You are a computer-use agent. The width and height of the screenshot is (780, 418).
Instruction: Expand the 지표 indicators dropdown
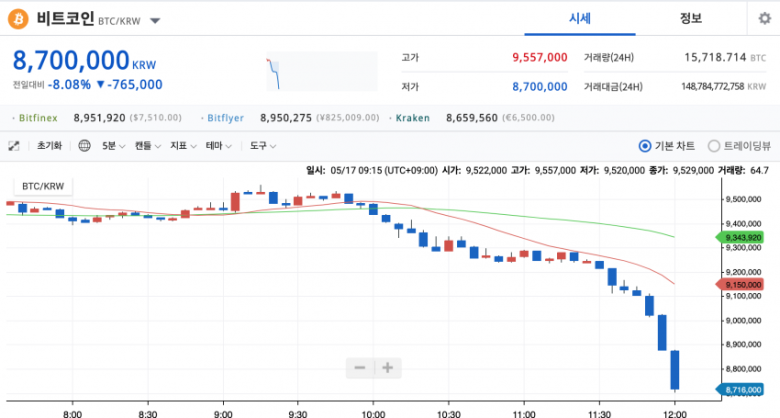tap(183, 145)
